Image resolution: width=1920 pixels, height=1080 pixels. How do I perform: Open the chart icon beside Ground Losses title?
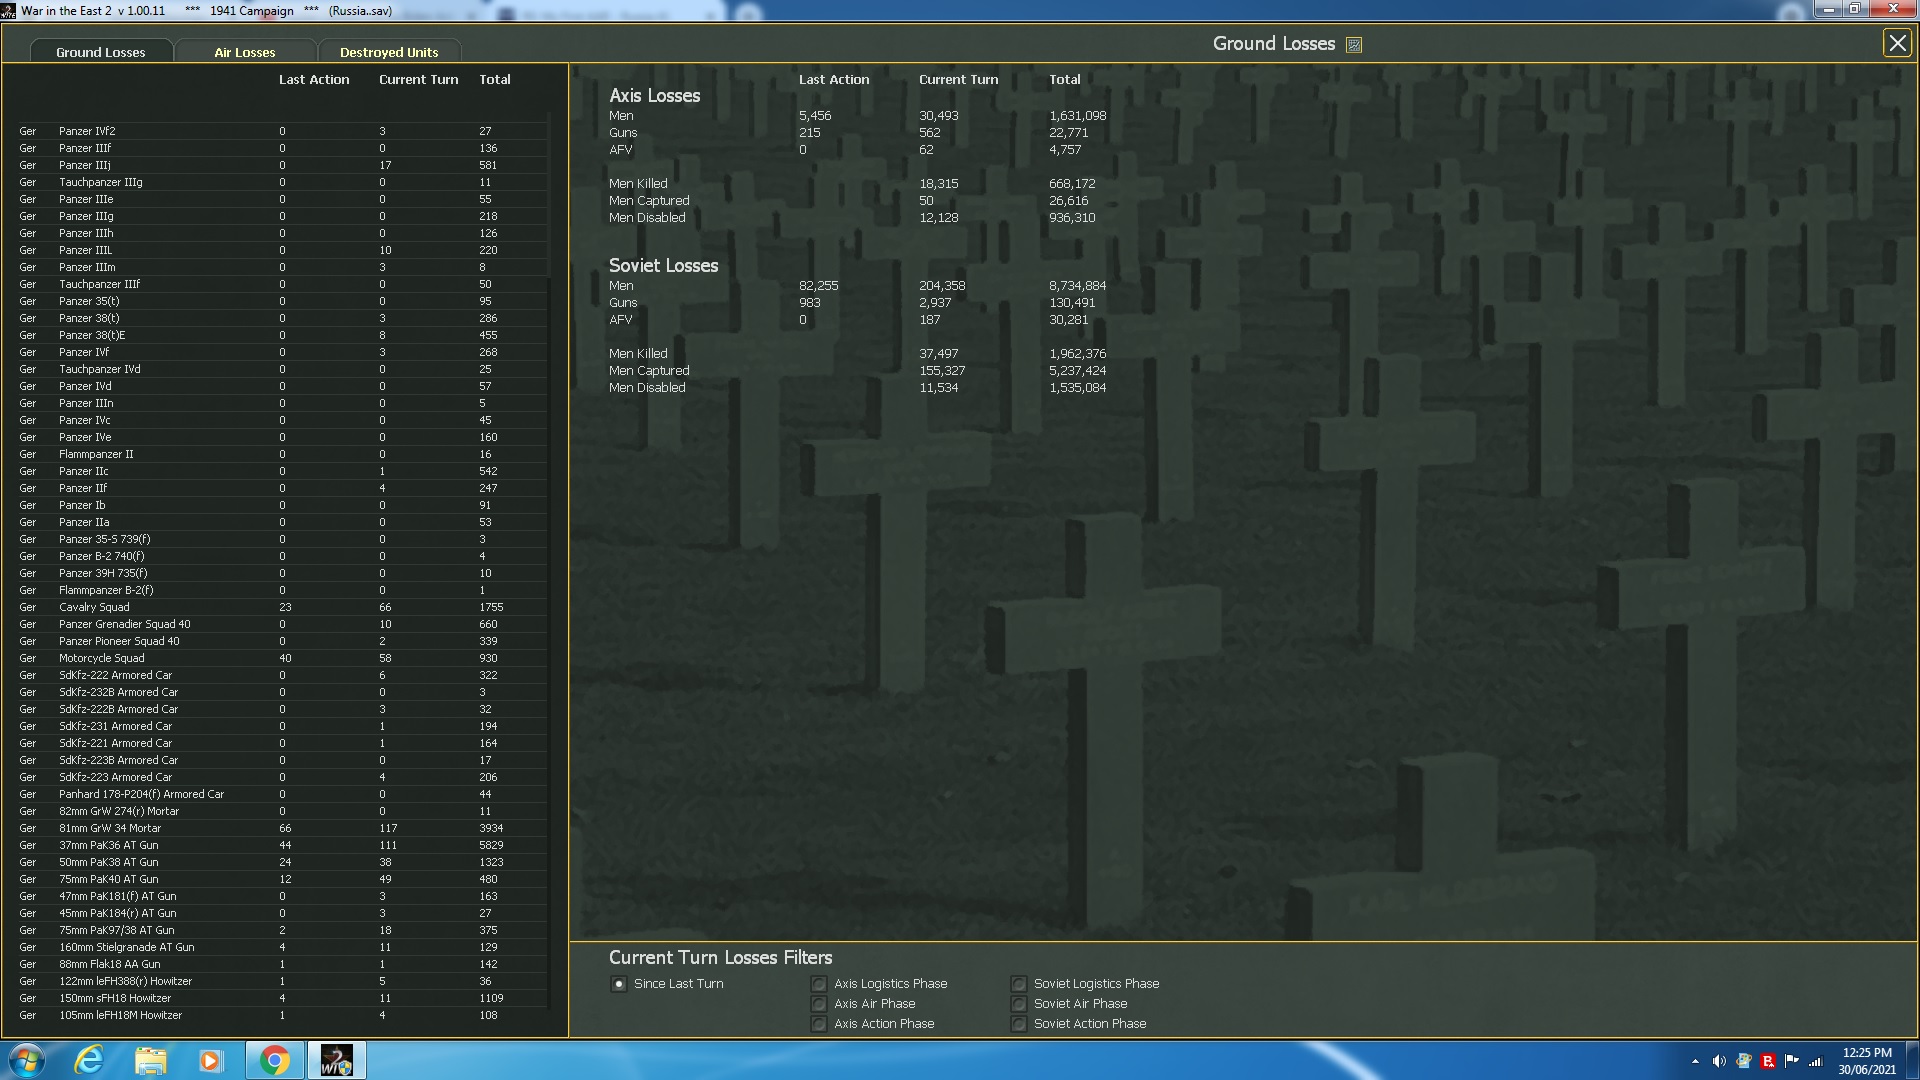point(1354,44)
